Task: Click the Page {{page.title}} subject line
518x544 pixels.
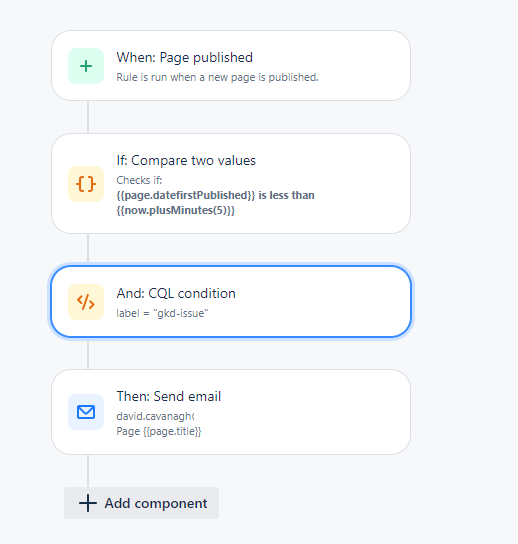Action: tap(159, 431)
